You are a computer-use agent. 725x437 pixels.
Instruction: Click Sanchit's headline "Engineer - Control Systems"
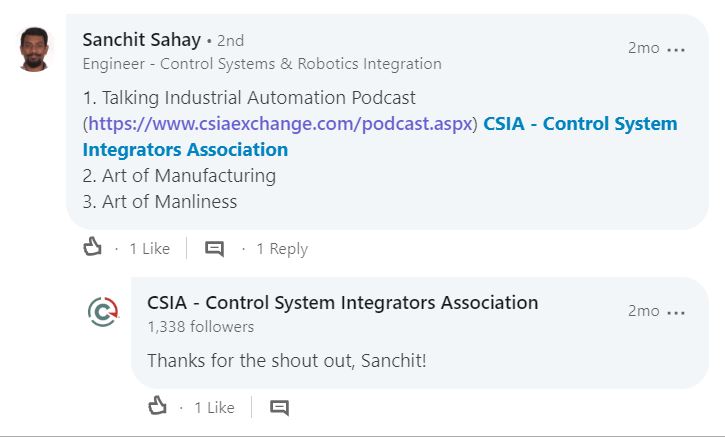pyautogui.click(x=262, y=64)
